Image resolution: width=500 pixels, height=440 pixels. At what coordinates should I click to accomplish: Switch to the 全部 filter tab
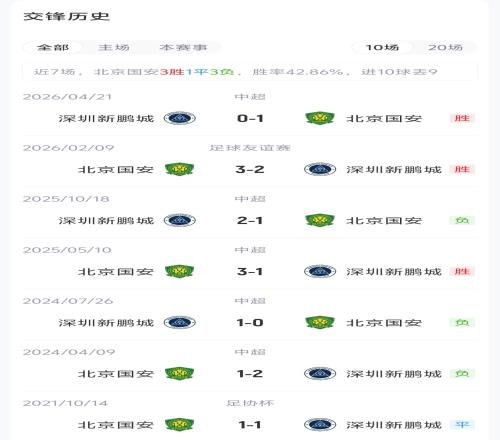point(53,47)
